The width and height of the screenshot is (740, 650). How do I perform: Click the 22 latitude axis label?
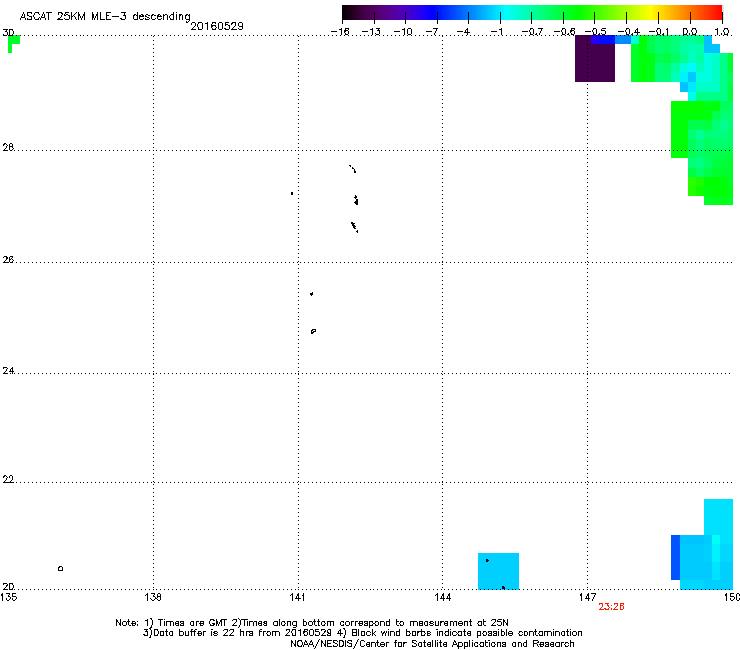(8, 479)
